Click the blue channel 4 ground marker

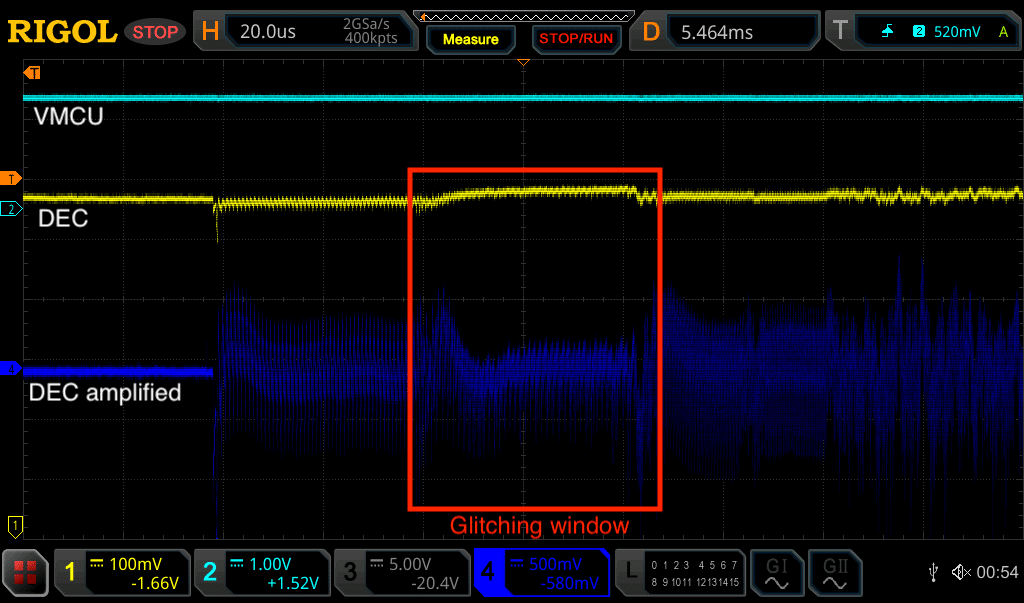(12, 369)
